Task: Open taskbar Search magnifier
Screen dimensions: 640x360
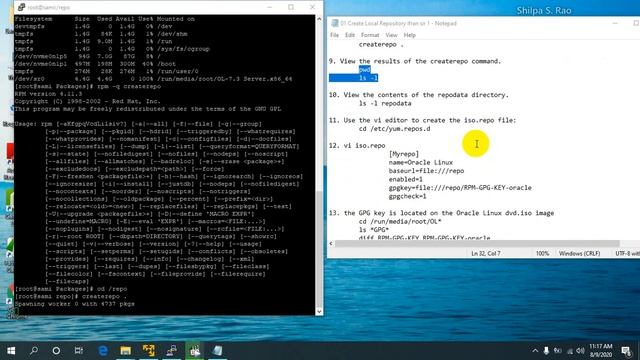Action: point(34,351)
